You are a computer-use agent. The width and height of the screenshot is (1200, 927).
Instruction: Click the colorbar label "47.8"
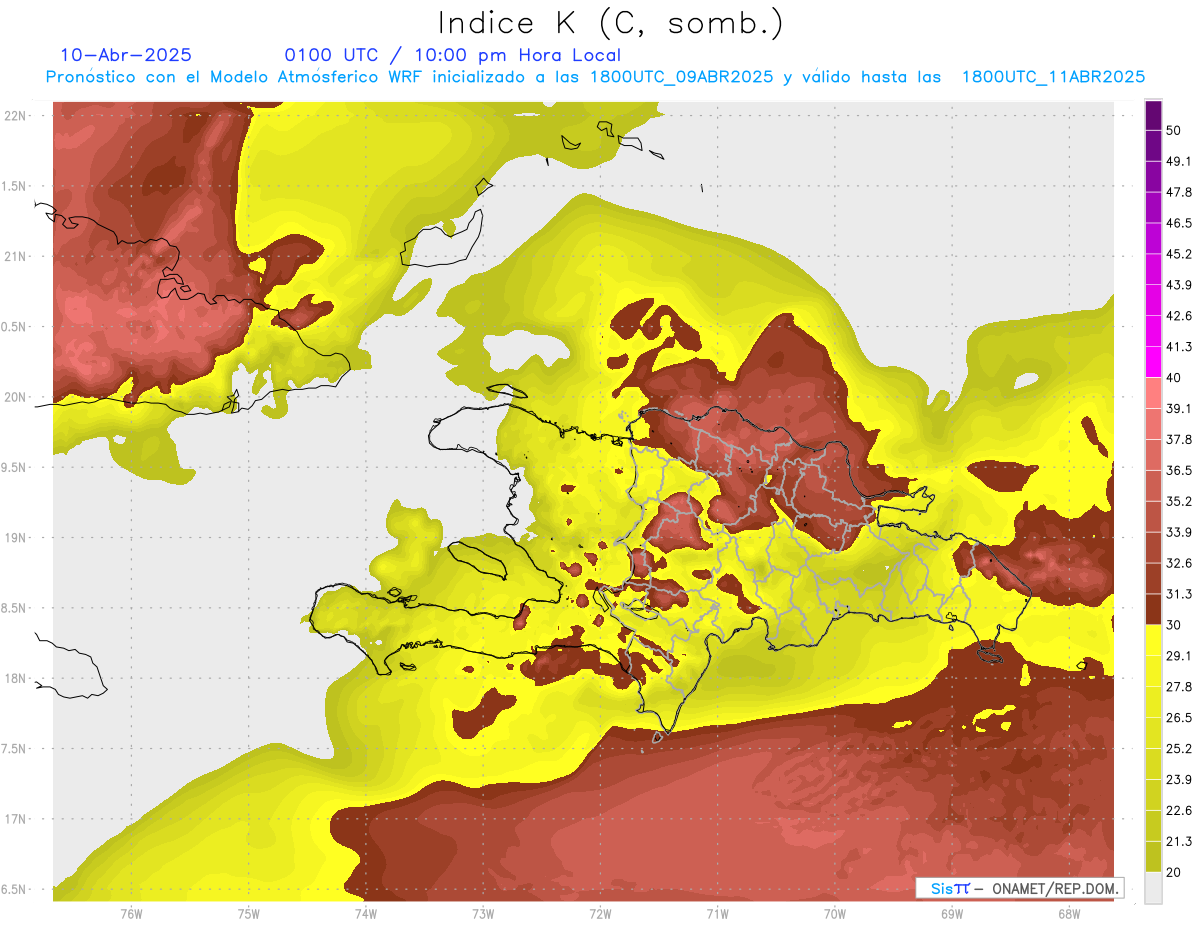[1179, 192]
